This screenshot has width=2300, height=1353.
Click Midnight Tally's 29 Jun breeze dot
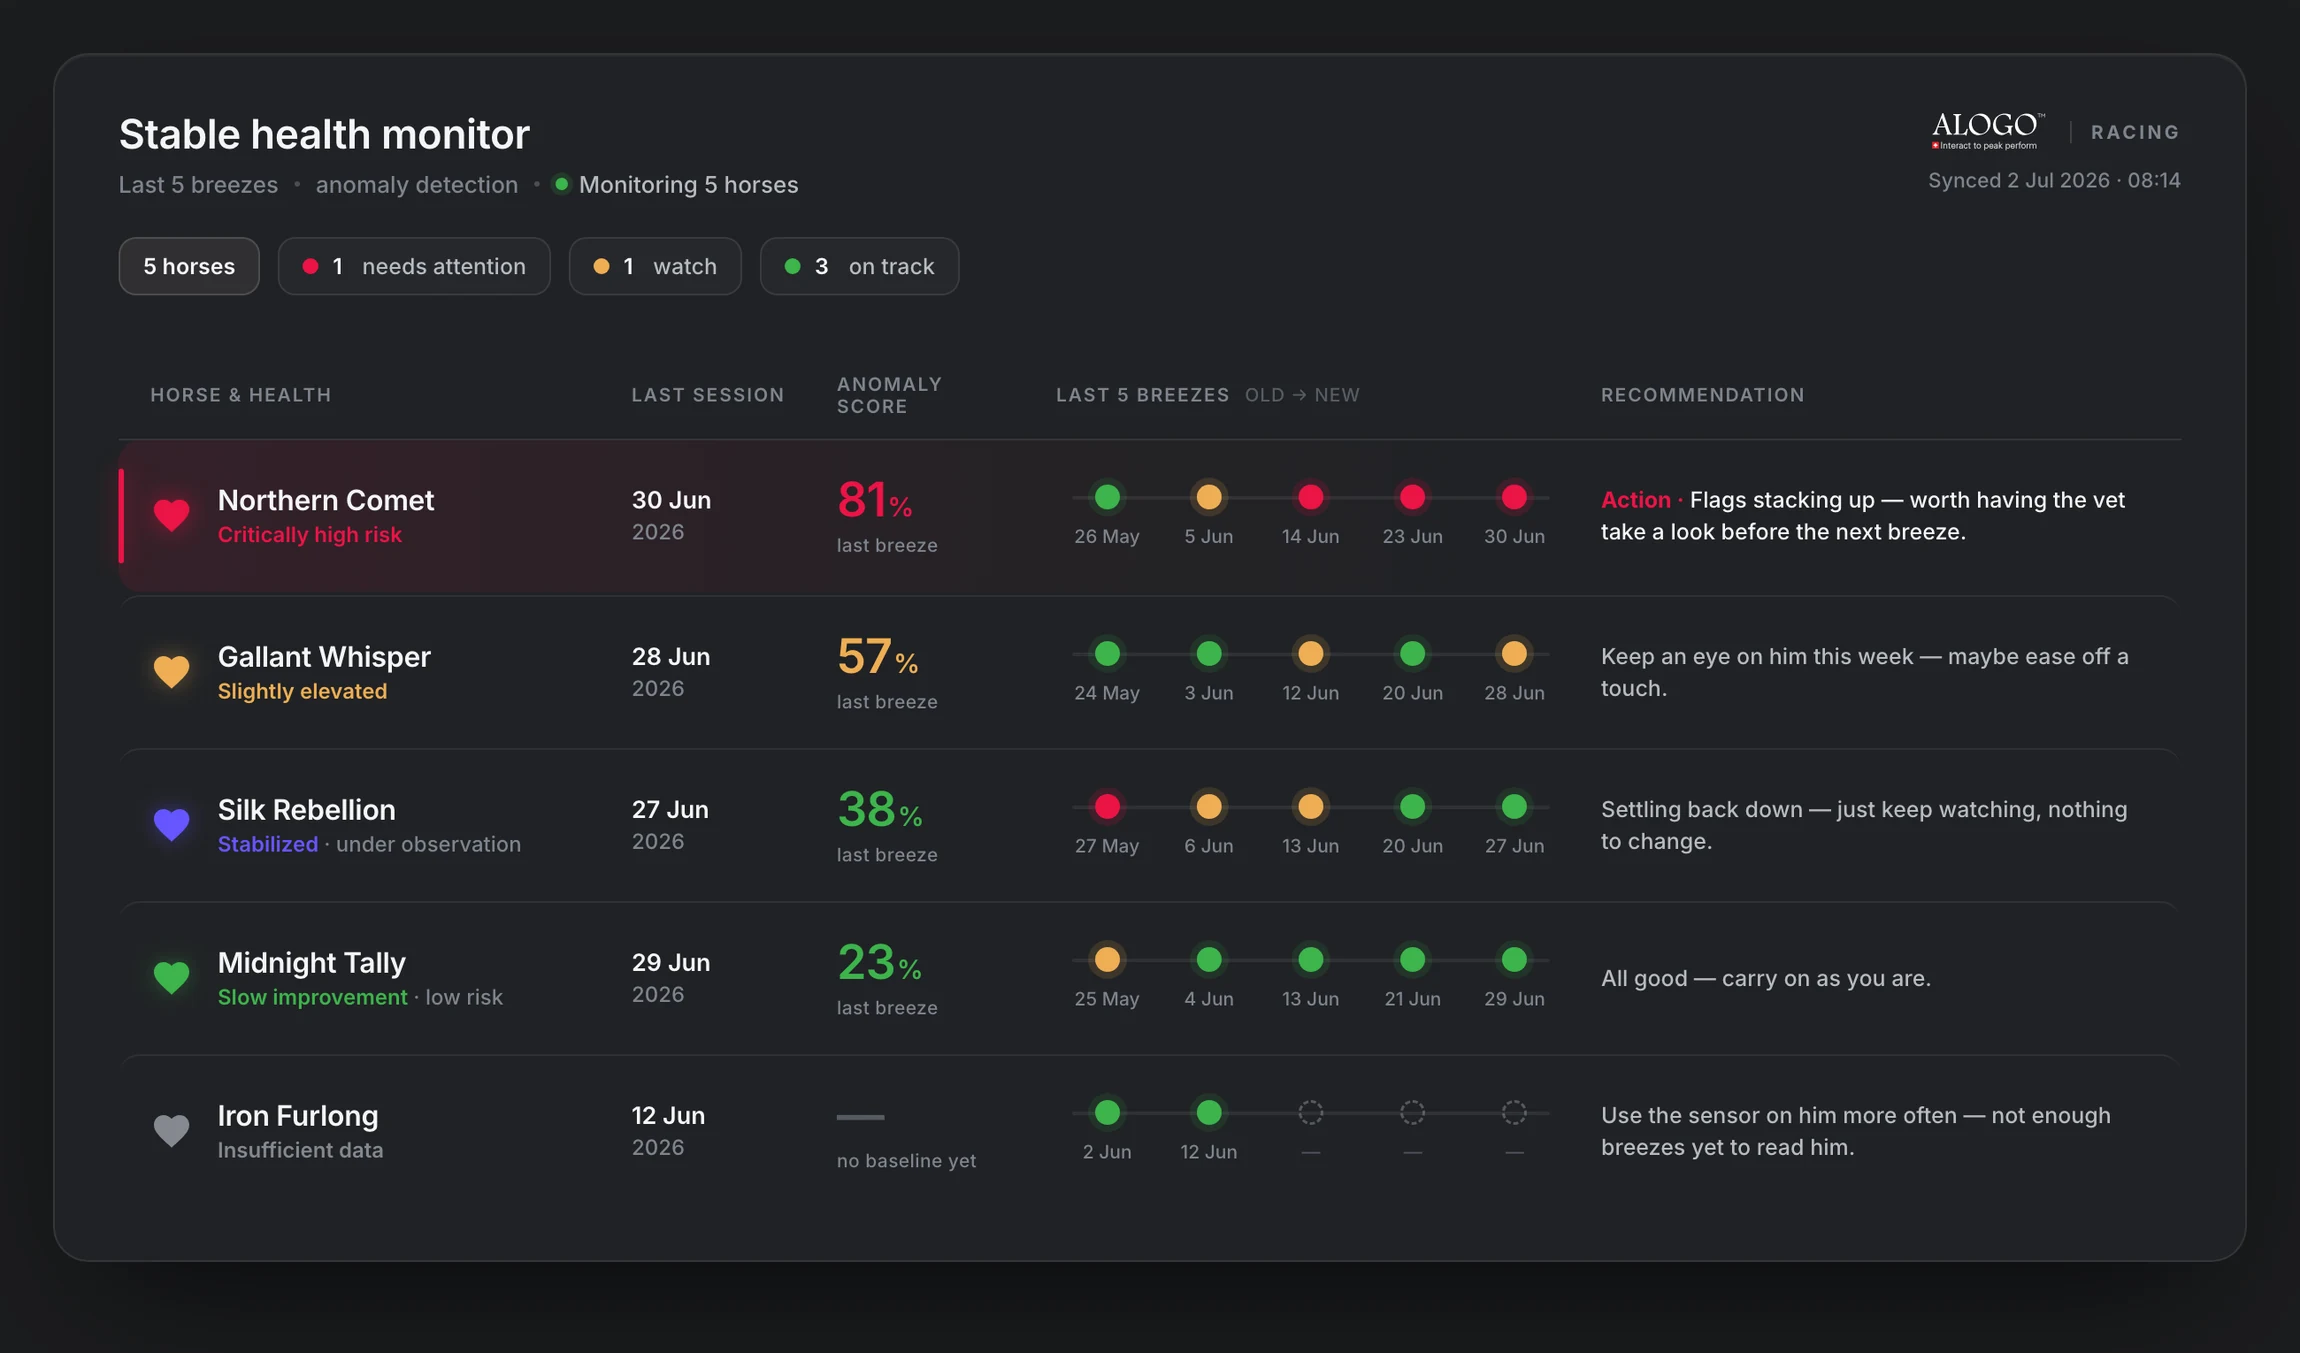[1515, 960]
